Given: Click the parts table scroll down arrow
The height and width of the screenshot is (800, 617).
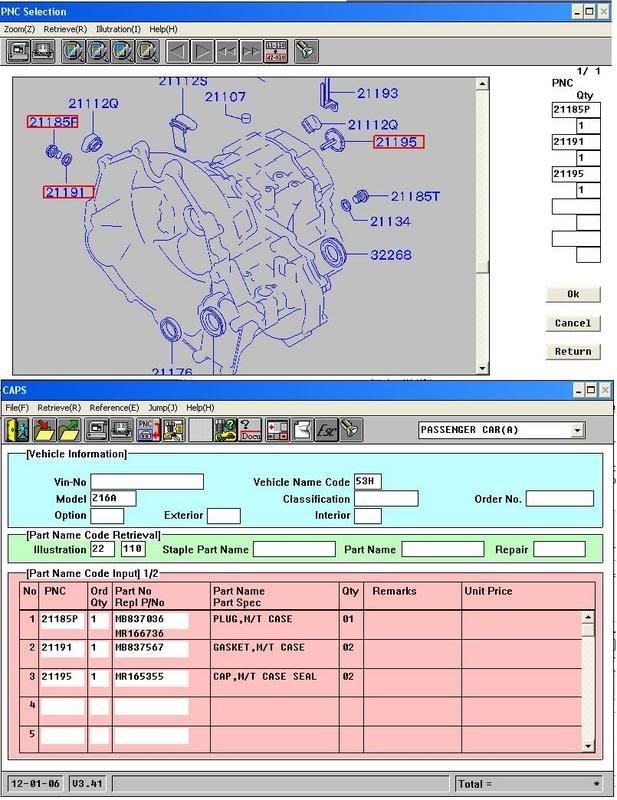Looking at the screenshot, I should click(588, 744).
